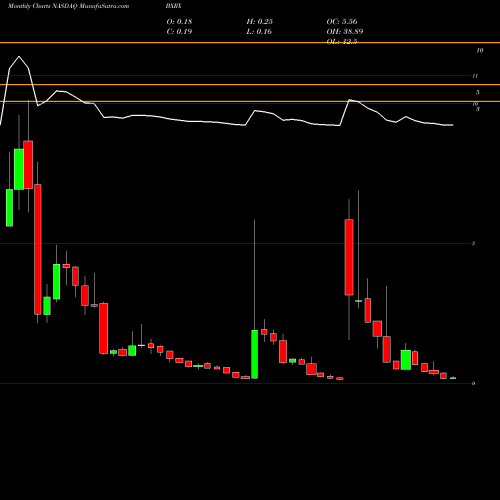This screenshot has height=500, width=500.
Task: Click the 'OC: 5.56' value
Action: click(342, 21)
